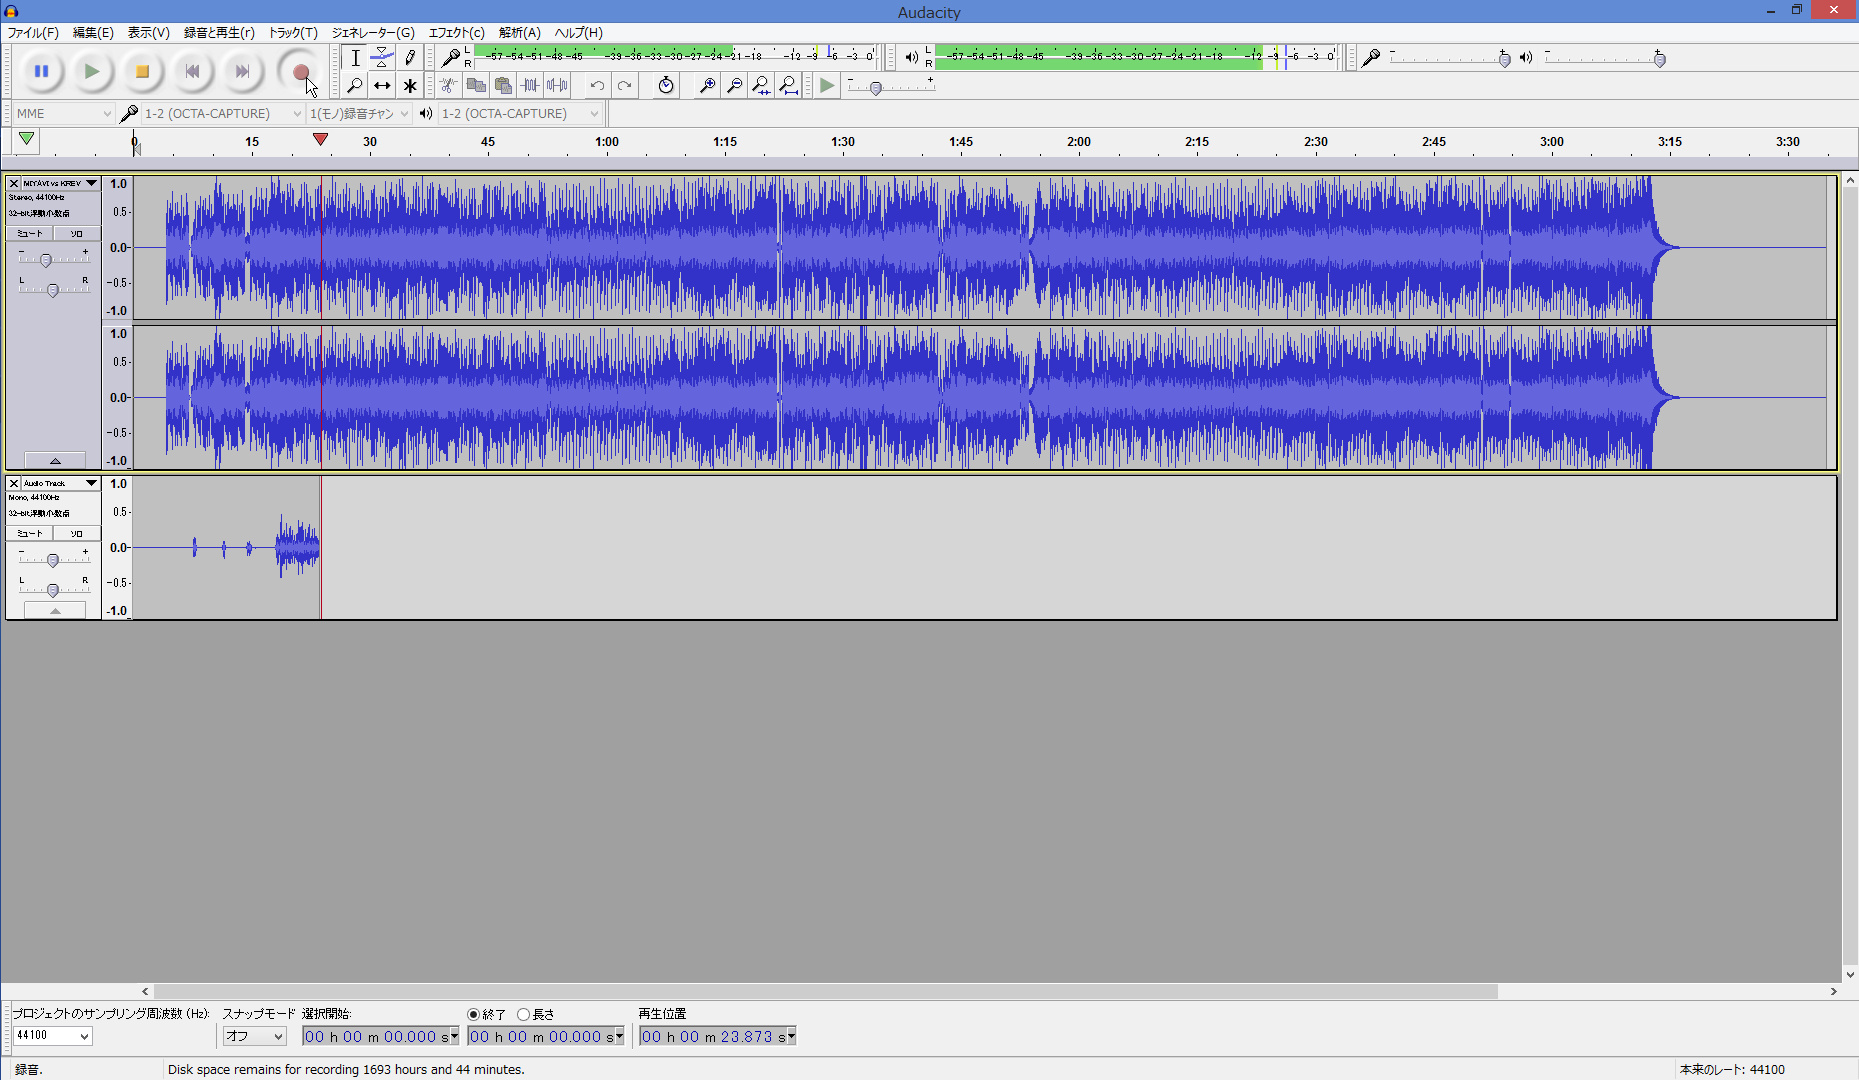Click the red Record button
The image size is (1859, 1080).
click(x=300, y=71)
